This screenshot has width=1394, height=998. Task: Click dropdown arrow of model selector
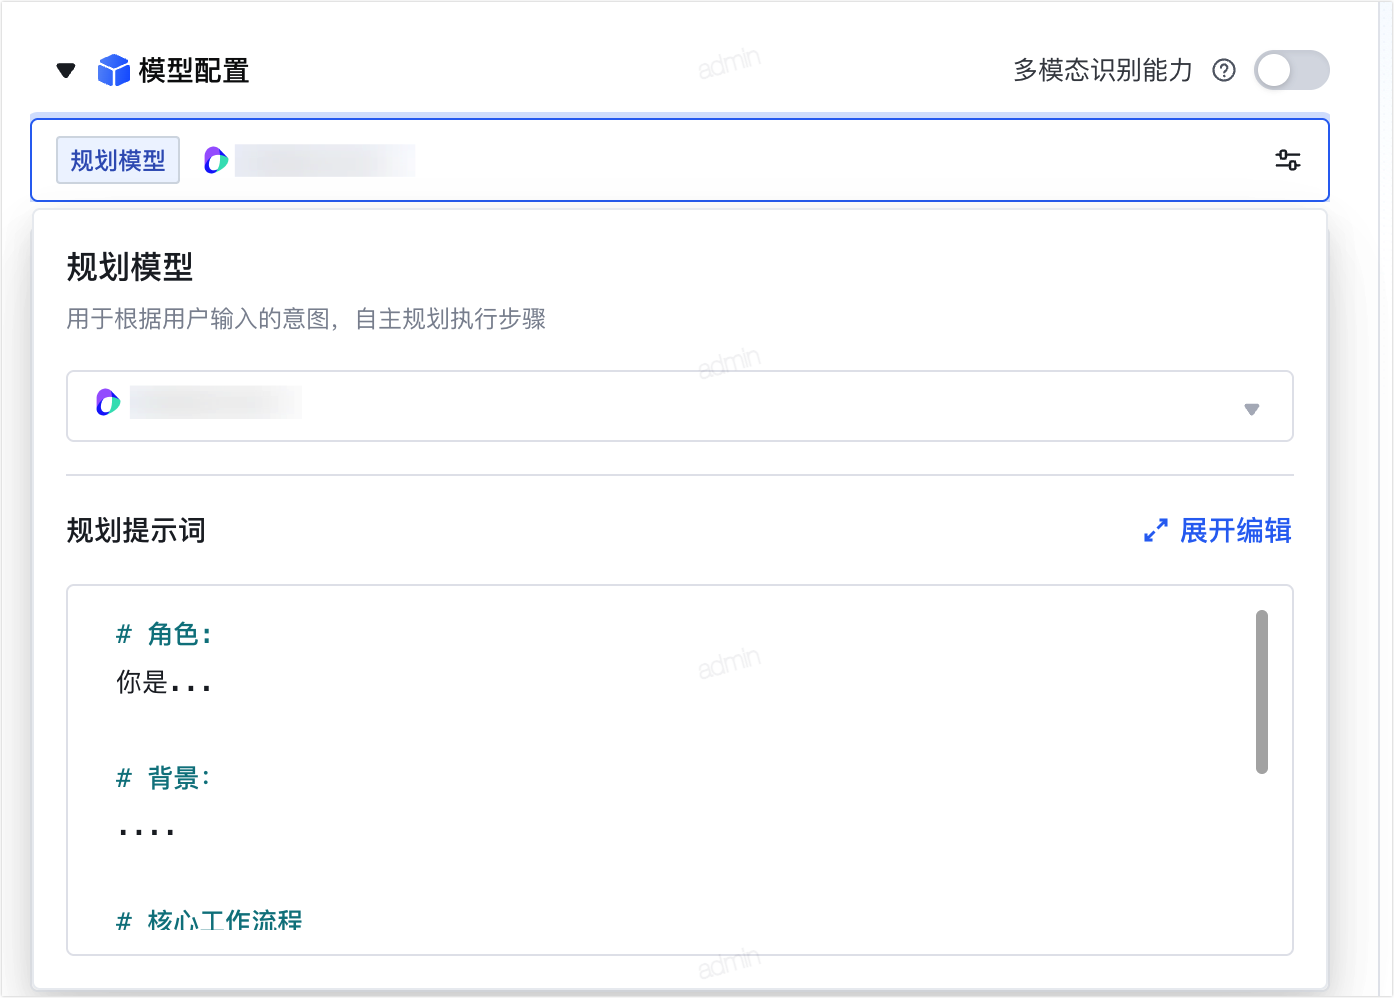1251,408
